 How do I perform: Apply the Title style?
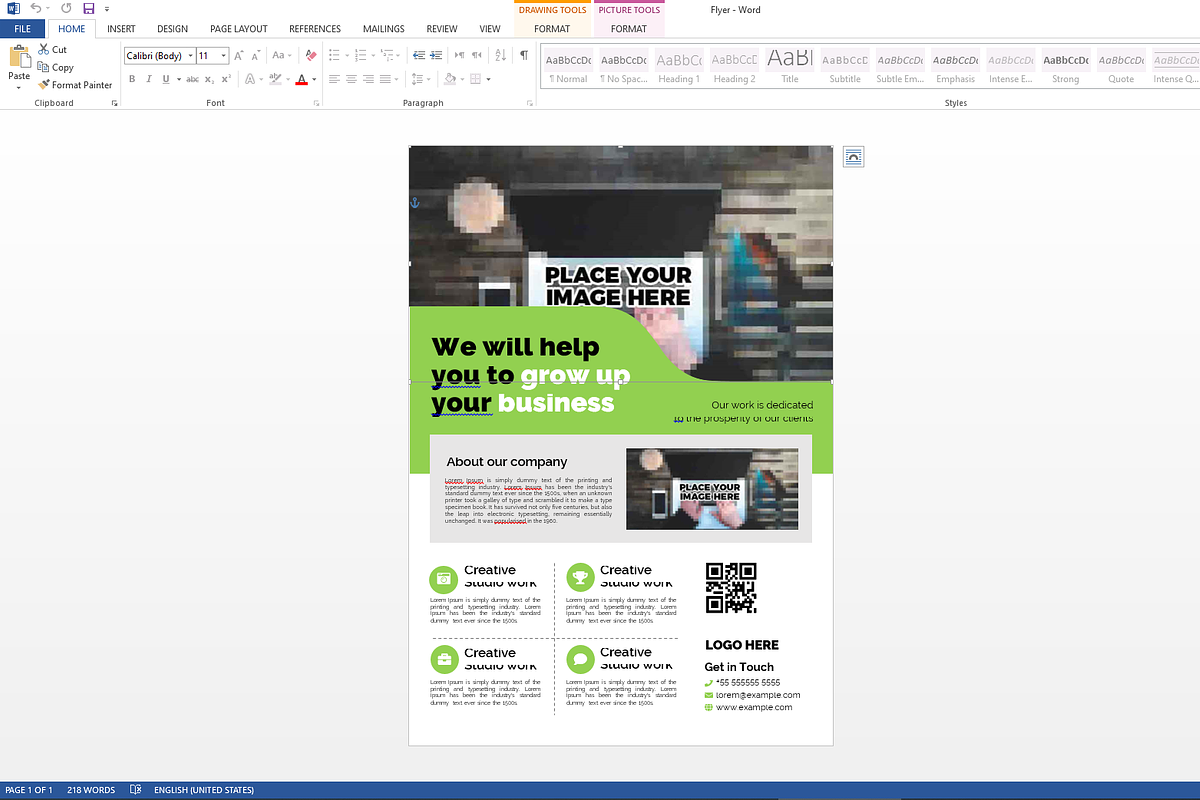tap(790, 67)
